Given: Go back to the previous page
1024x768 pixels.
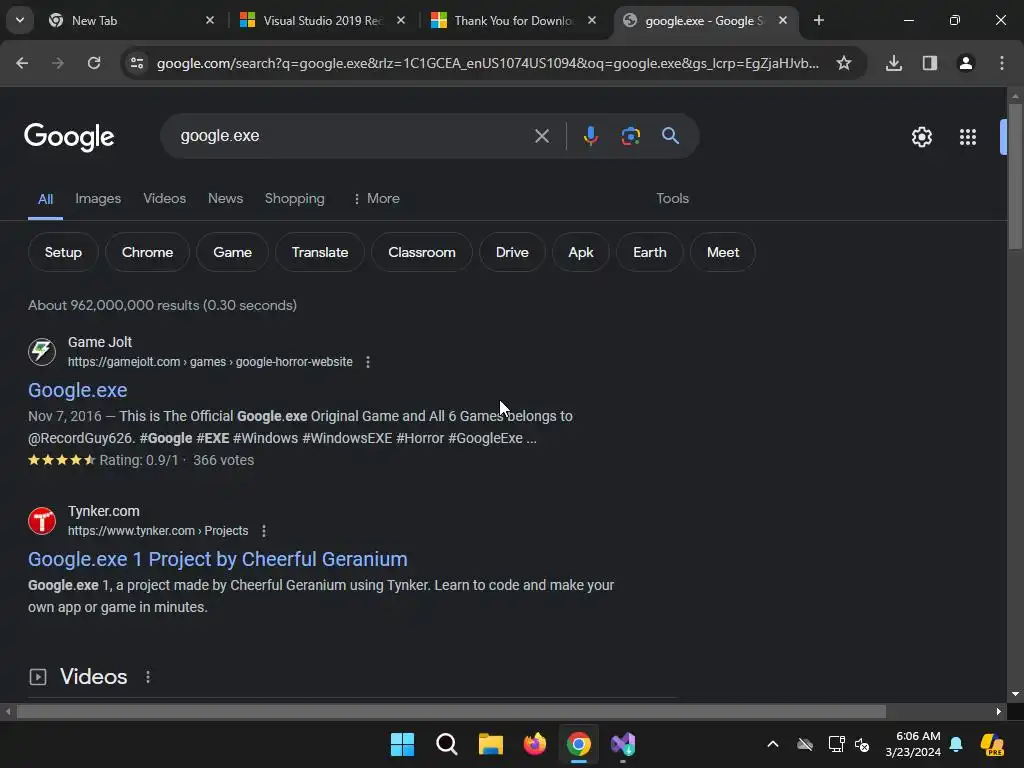Looking at the screenshot, I should tap(22, 63).
